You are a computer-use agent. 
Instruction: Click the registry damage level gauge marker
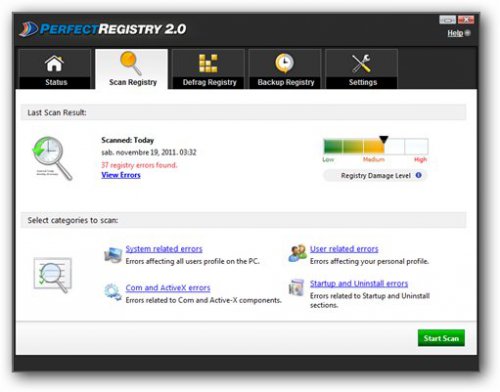point(384,139)
